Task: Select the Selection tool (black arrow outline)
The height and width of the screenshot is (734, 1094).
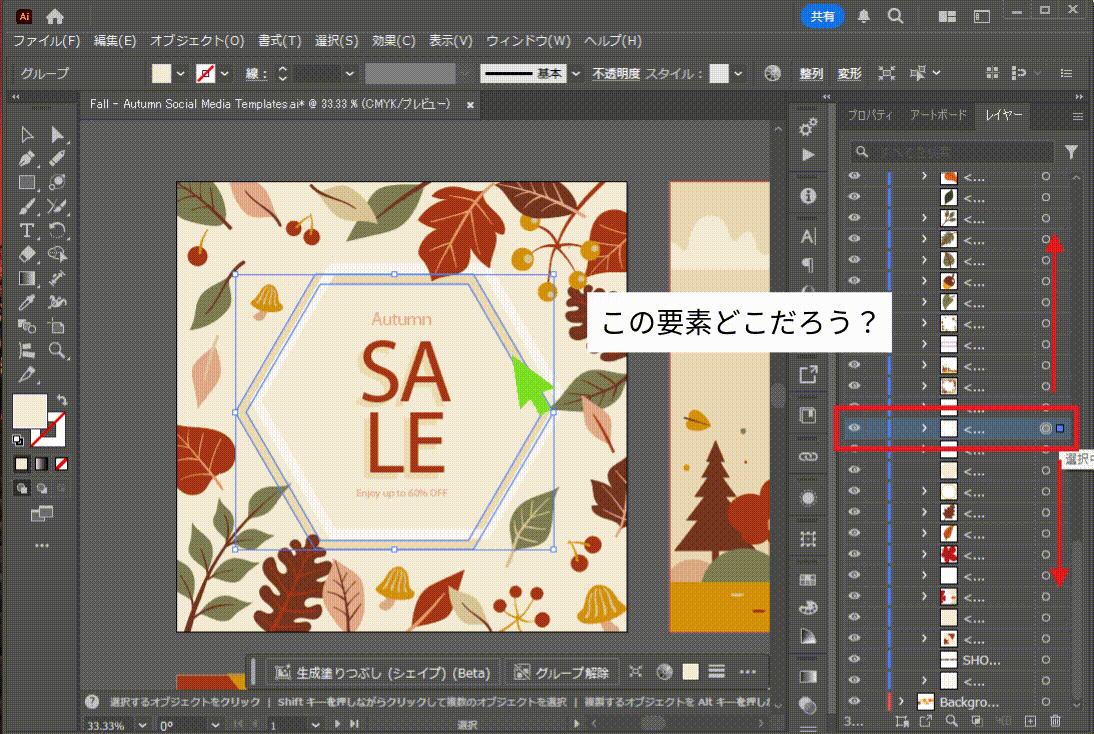Action: tap(27, 134)
